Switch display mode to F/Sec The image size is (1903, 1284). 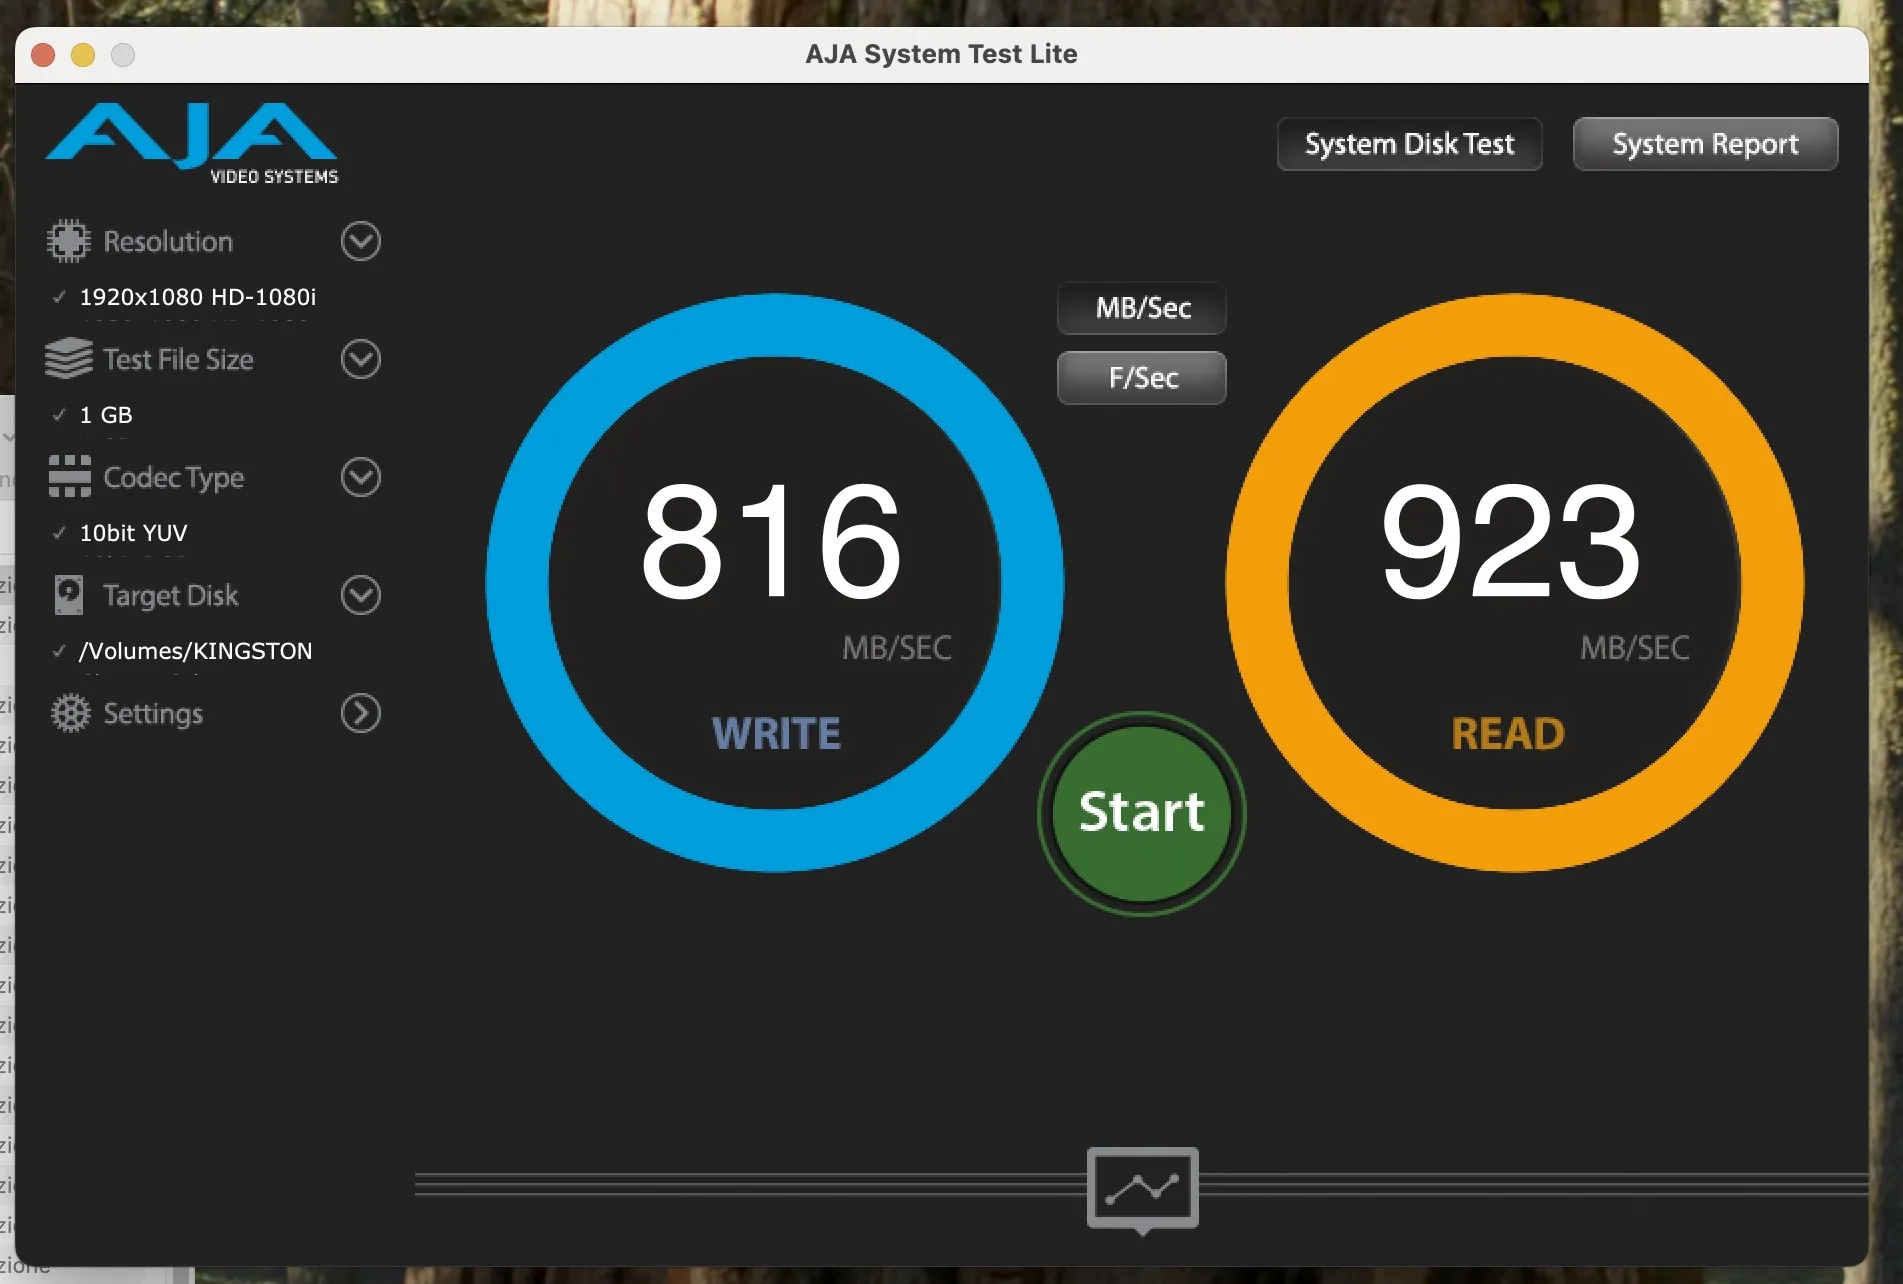coord(1141,378)
